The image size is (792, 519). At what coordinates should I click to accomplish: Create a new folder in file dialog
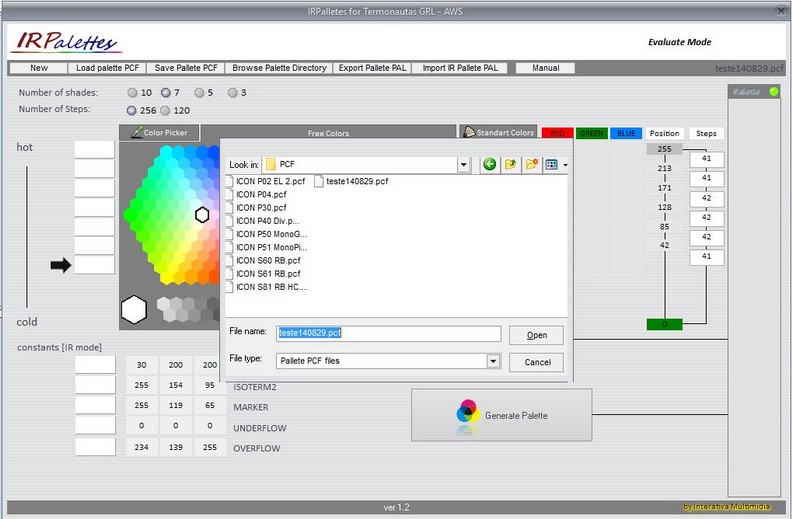[532, 164]
